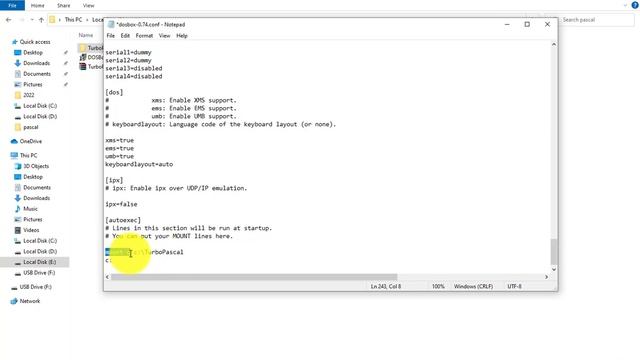Open Local Disk (D:) under This PC
The height and width of the screenshot is (360, 640).
(40, 251)
